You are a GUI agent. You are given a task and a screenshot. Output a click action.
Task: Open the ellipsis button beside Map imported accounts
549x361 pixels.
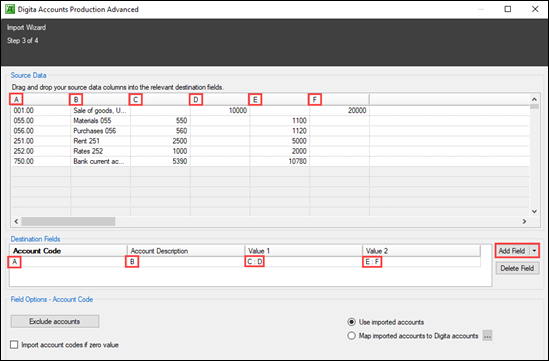coord(487,336)
